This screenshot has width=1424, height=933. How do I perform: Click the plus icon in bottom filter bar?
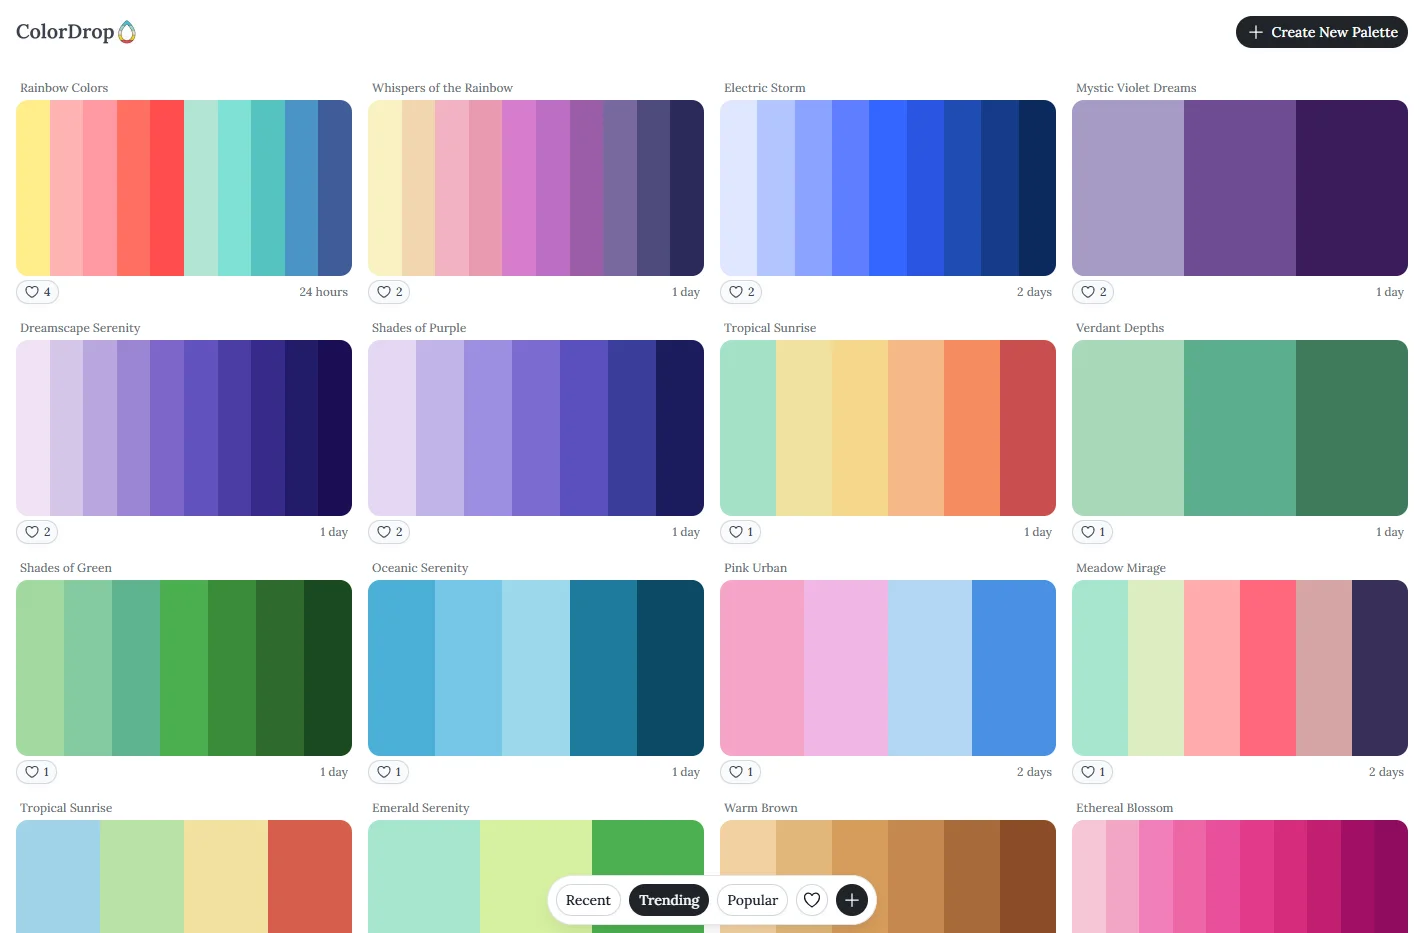[852, 900]
